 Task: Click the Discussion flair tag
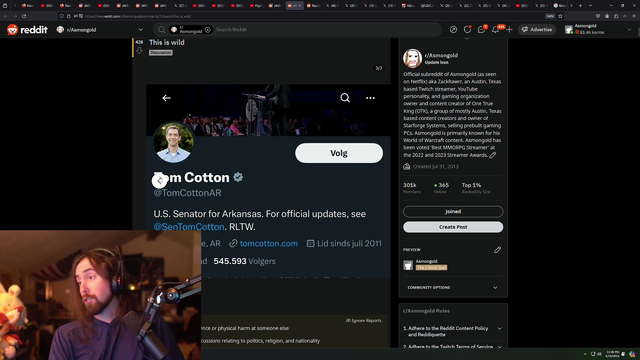pyautogui.click(x=160, y=53)
